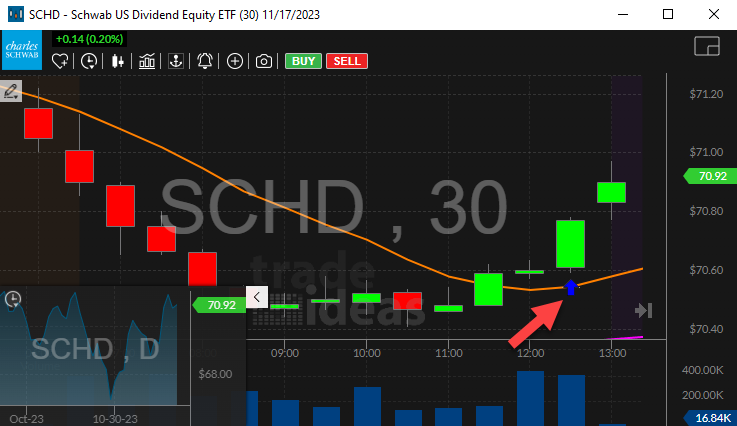The width and height of the screenshot is (737, 426).
Task: Click the green BUY button
Action: pos(303,61)
